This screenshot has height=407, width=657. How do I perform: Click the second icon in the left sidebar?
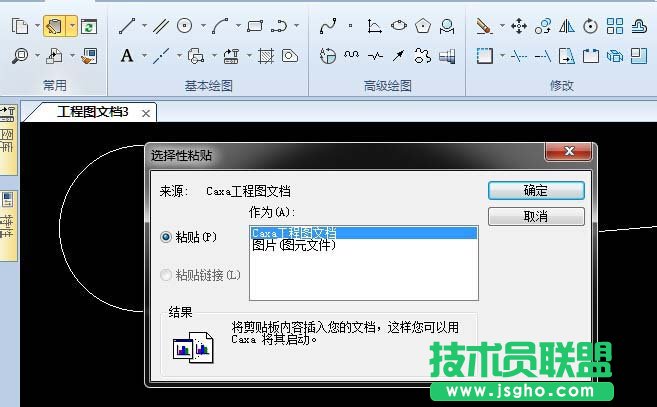click(x=7, y=200)
